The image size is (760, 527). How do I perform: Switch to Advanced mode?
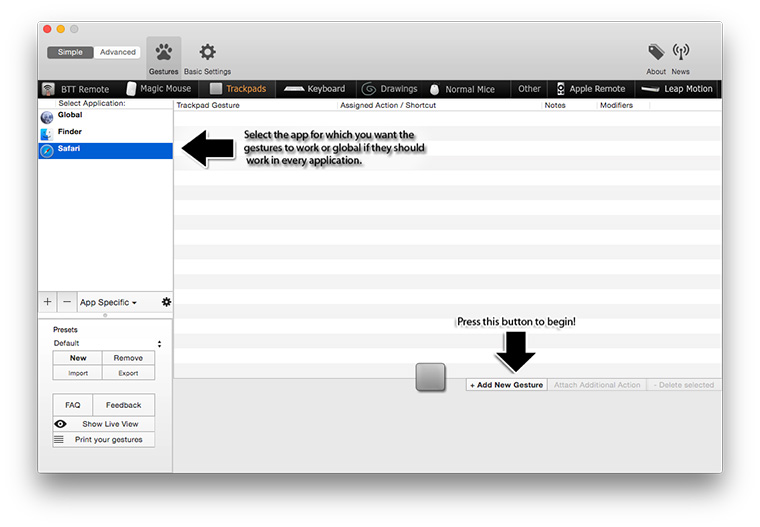click(117, 52)
